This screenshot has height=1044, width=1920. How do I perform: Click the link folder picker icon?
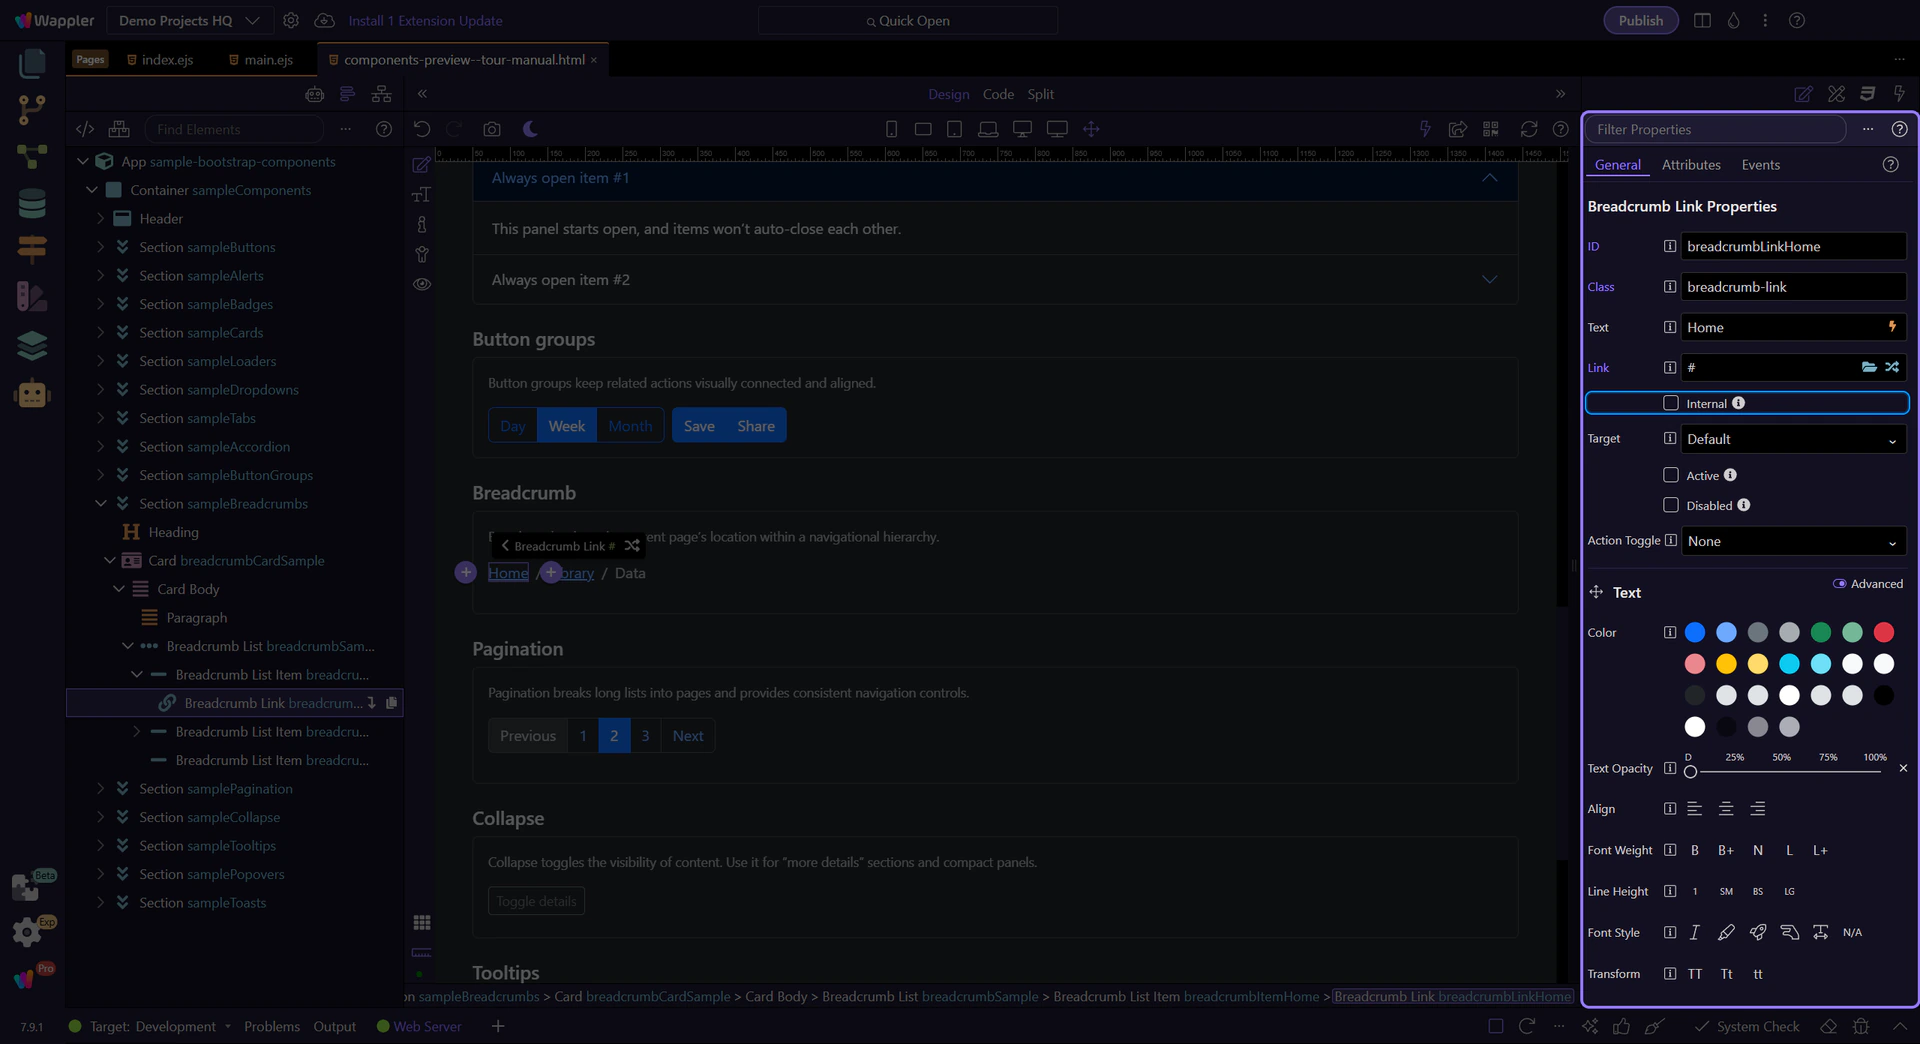pyautogui.click(x=1868, y=367)
